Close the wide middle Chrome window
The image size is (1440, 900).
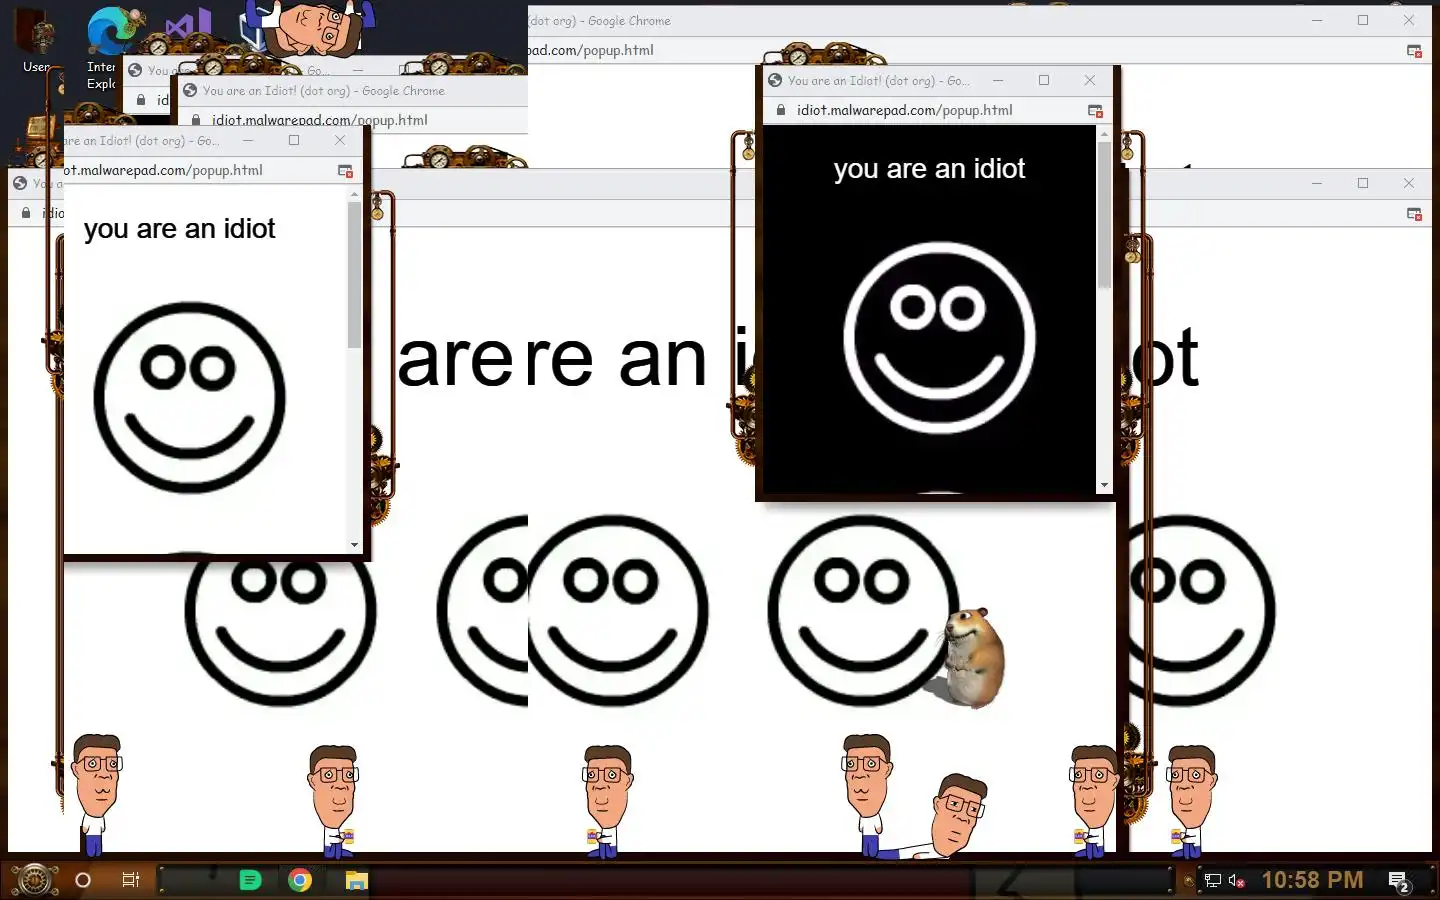click(x=1409, y=183)
